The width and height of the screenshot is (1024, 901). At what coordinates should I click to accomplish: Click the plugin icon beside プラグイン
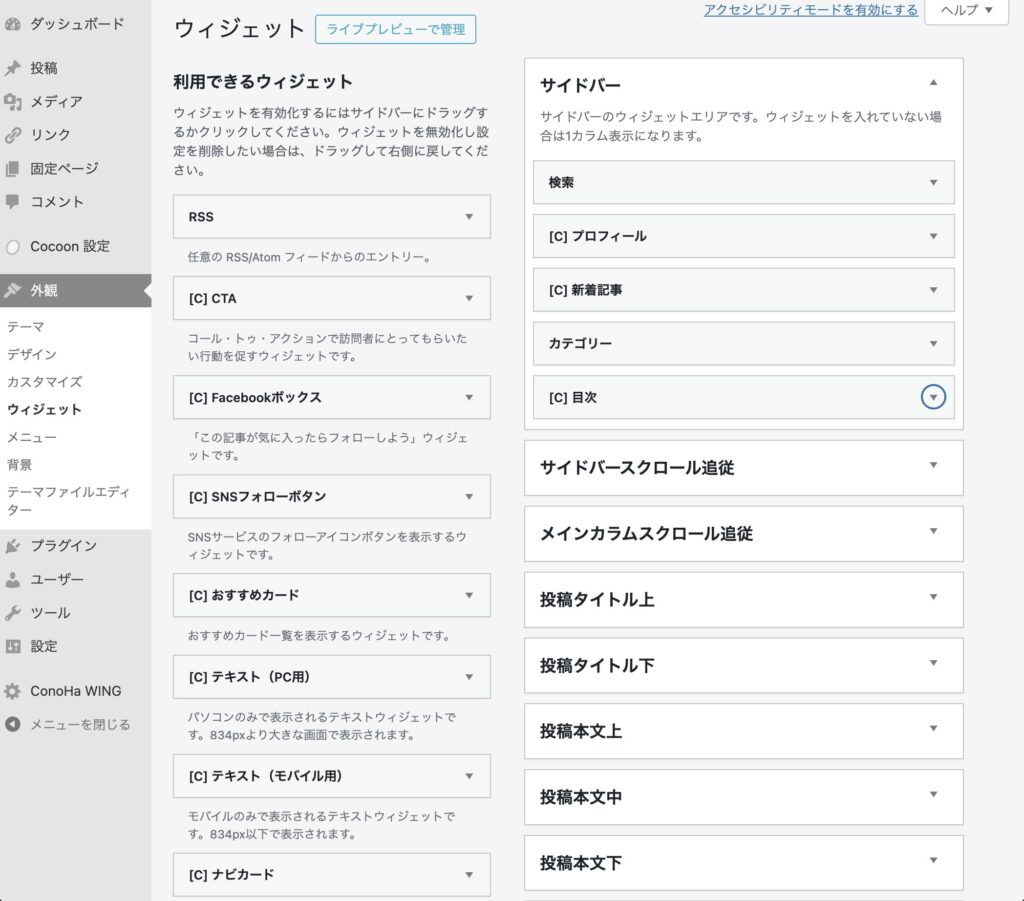point(13,546)
